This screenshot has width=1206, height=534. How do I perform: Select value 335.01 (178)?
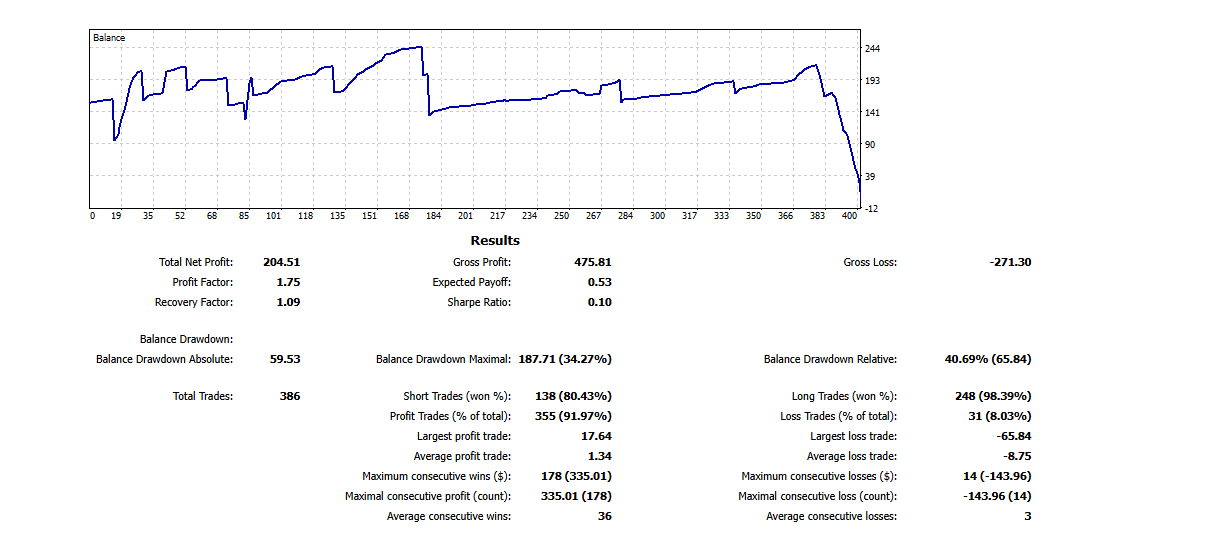click(x=575, y=497)
